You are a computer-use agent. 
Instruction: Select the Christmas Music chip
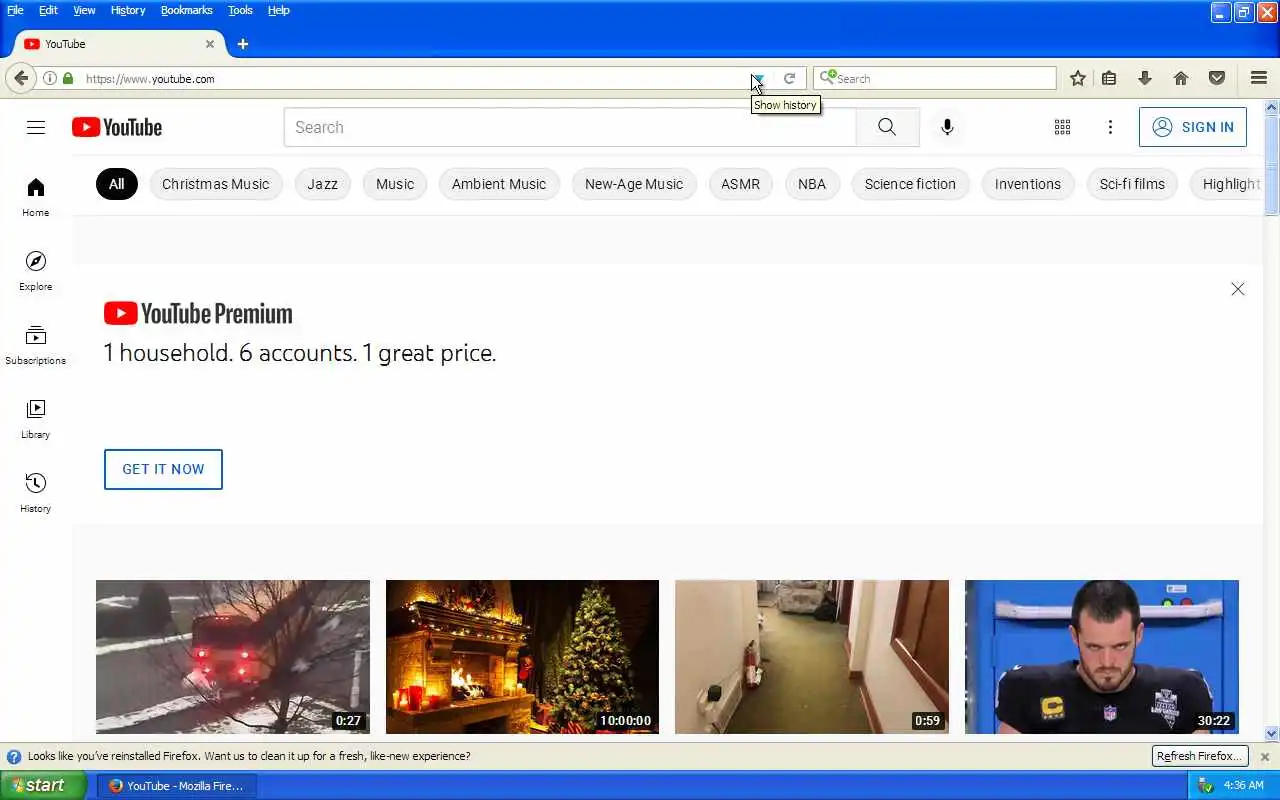pos(216,184)
